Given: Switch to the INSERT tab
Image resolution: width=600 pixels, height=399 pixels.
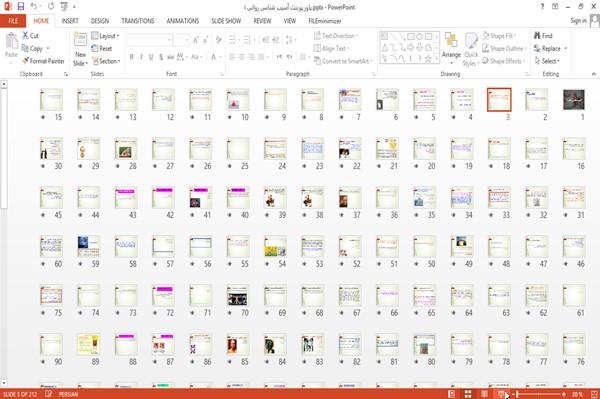Looking at the screenshot, I should pyautogui.click(x=70, y=21).
